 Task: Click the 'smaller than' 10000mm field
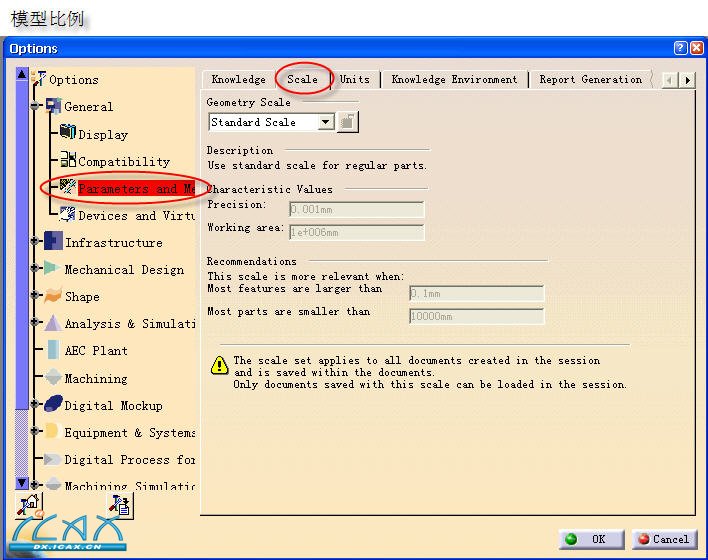[x=476, y=316]
